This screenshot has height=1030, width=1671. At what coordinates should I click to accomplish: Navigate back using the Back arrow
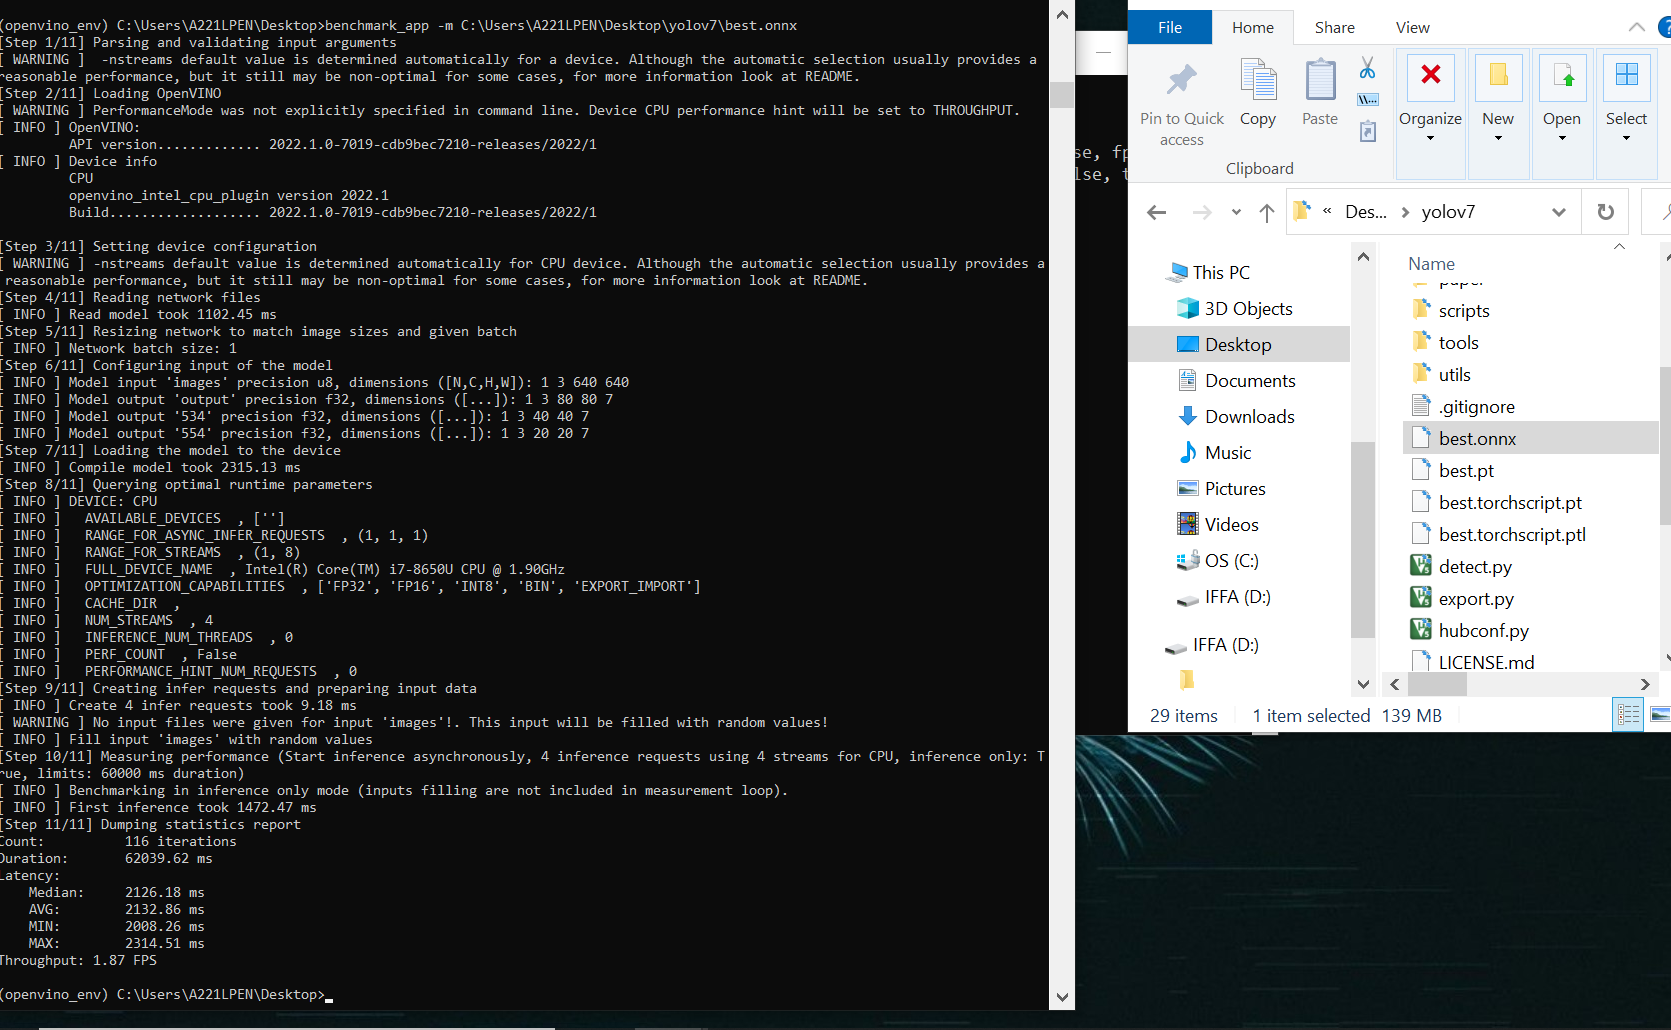[1157, 212]
